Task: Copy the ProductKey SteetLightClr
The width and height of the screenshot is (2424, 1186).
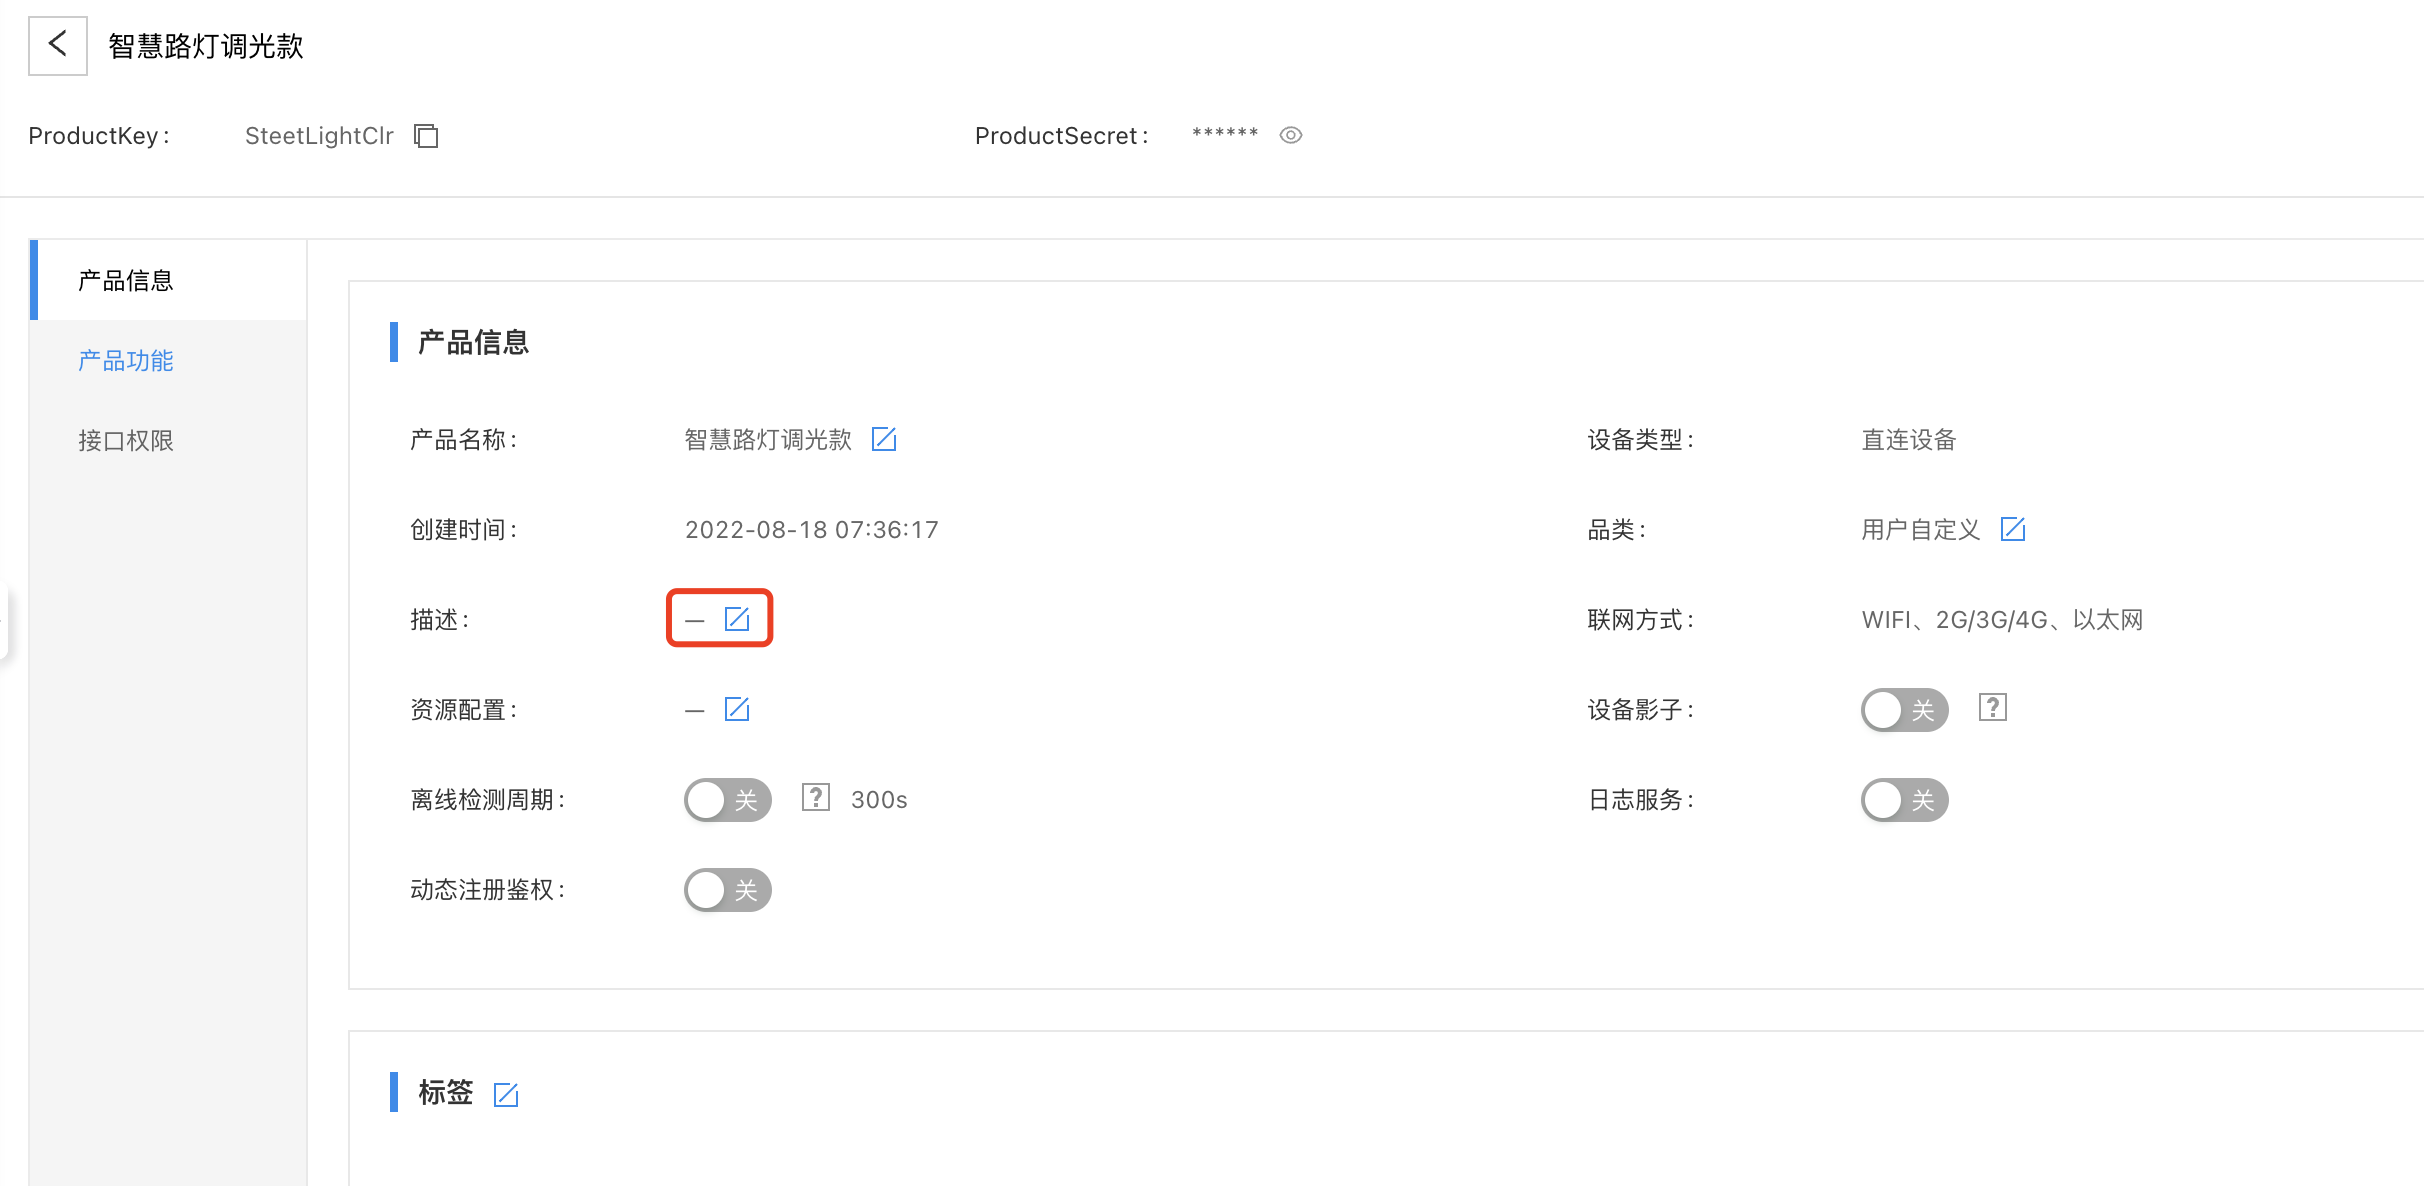Action: pos(426,136)
